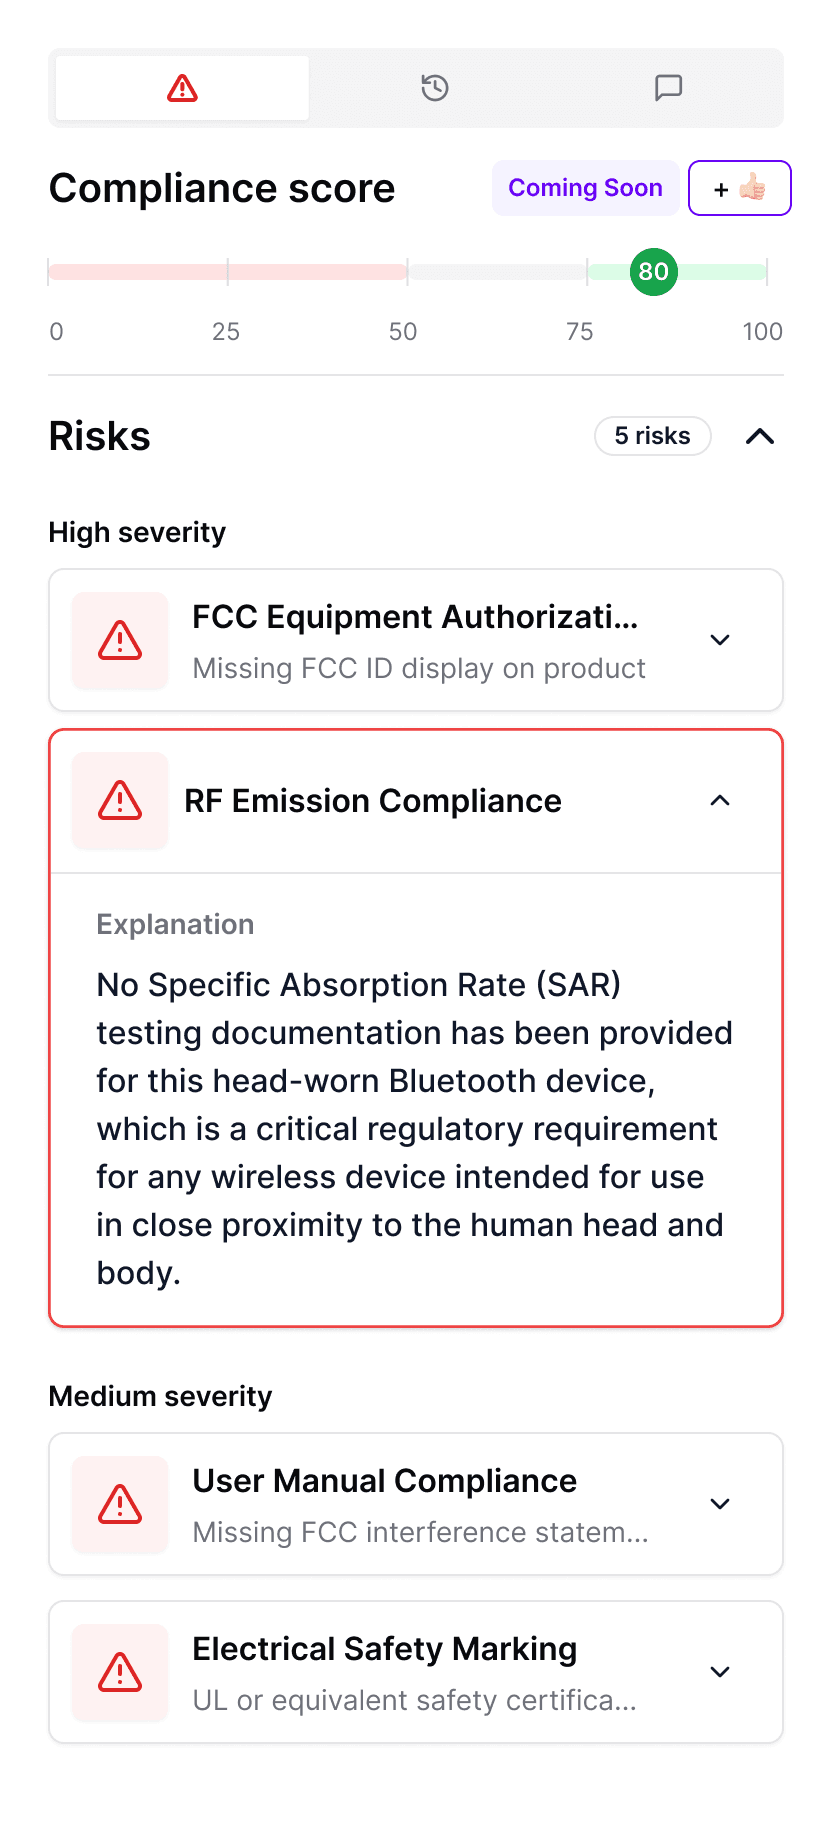The height and width of the screenshot is (1824, 832).
Task: Click the Coming Soon badge
Action: [x=585, y=187]
